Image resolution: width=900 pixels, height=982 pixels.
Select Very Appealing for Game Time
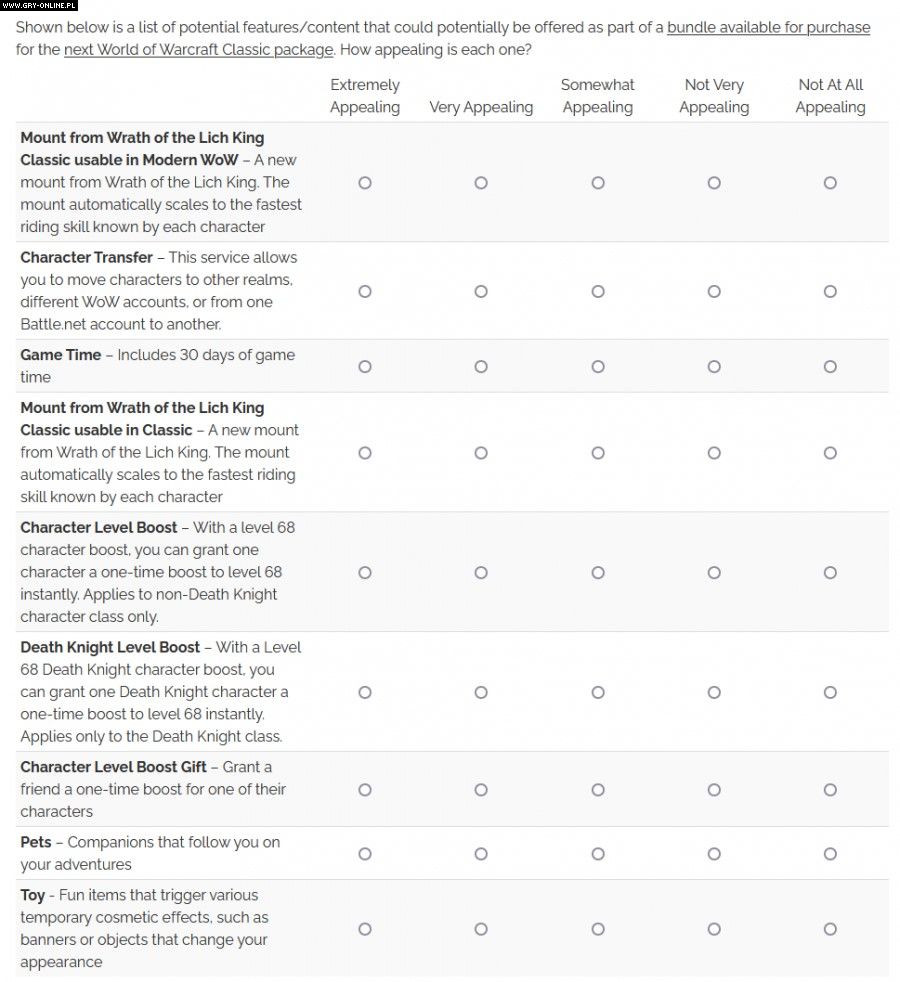pos(481,366)
